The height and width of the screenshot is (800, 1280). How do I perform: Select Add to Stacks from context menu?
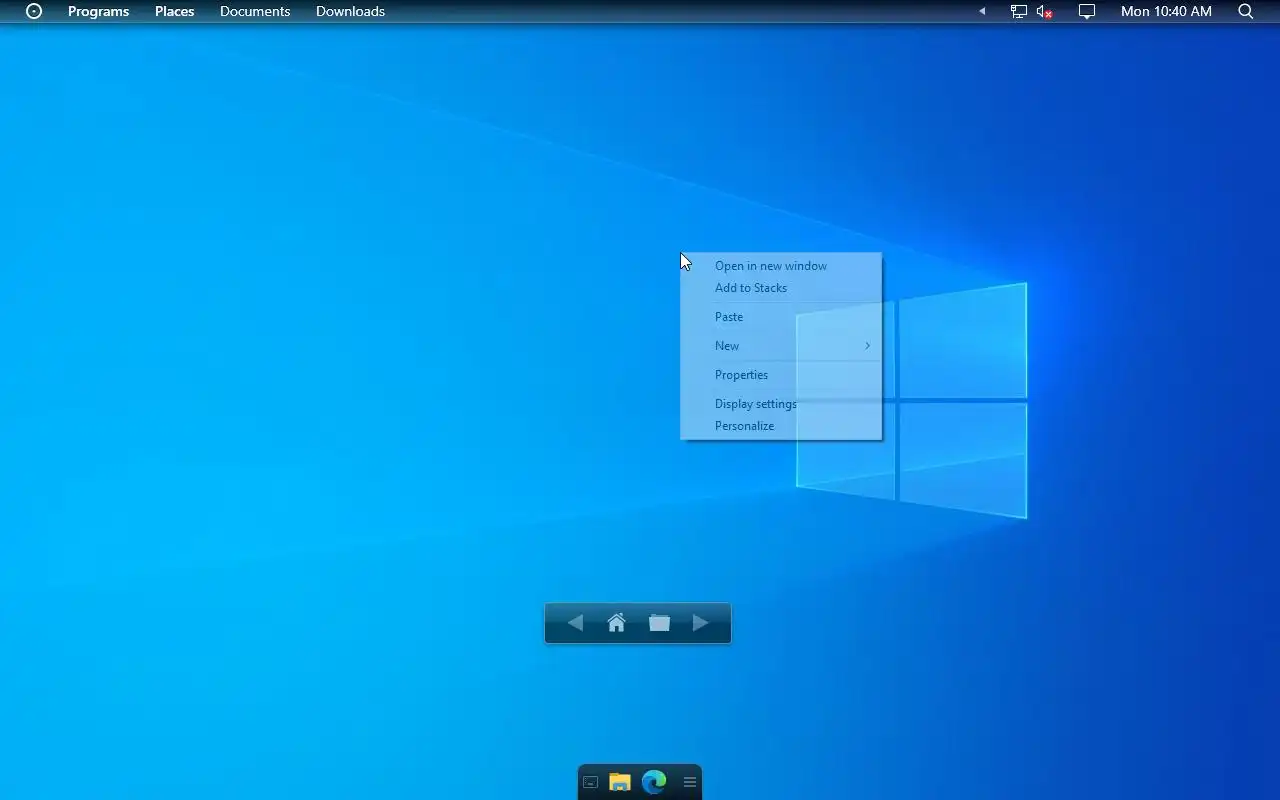pos(781,288)
